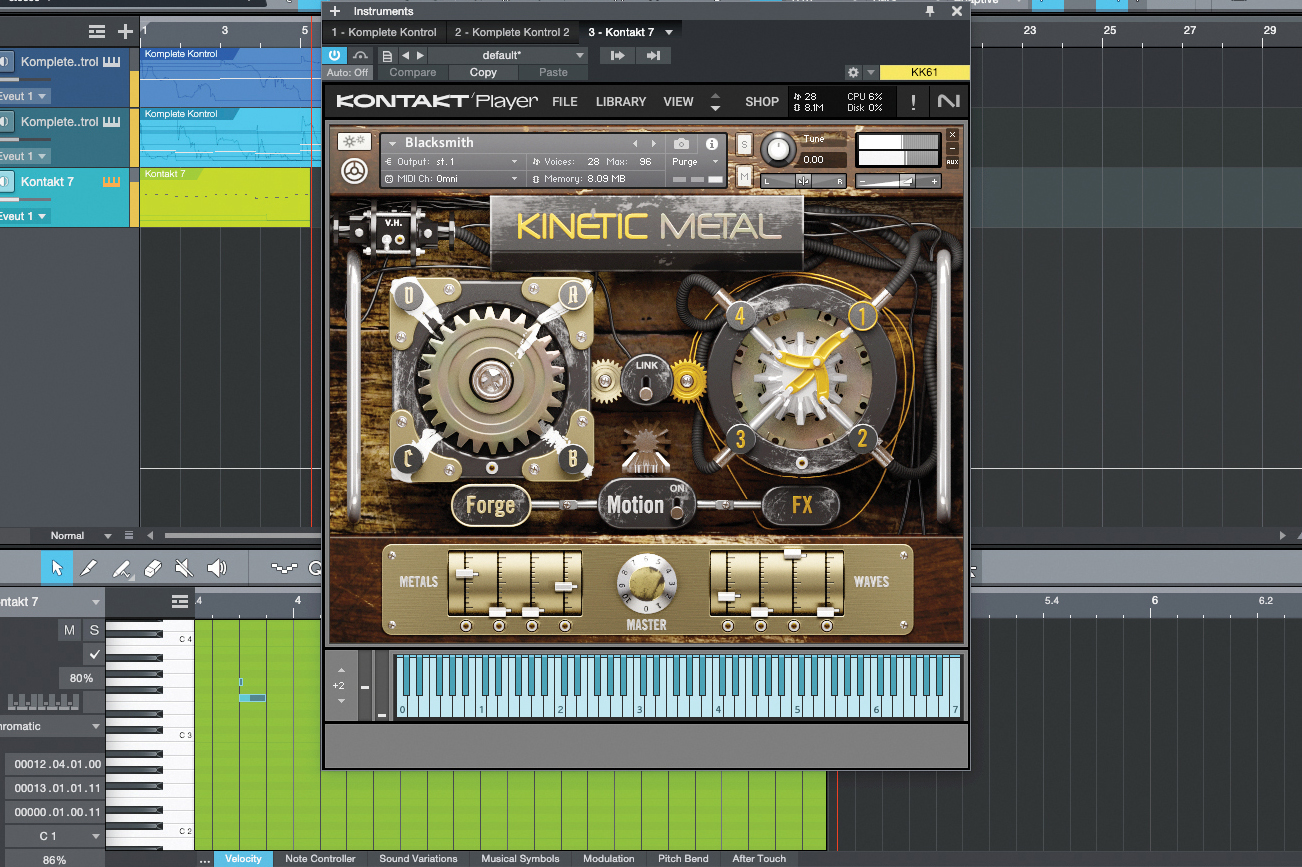Open the snapshot camera view
This screenshot has height=867, width=1302.
[681, 144]
